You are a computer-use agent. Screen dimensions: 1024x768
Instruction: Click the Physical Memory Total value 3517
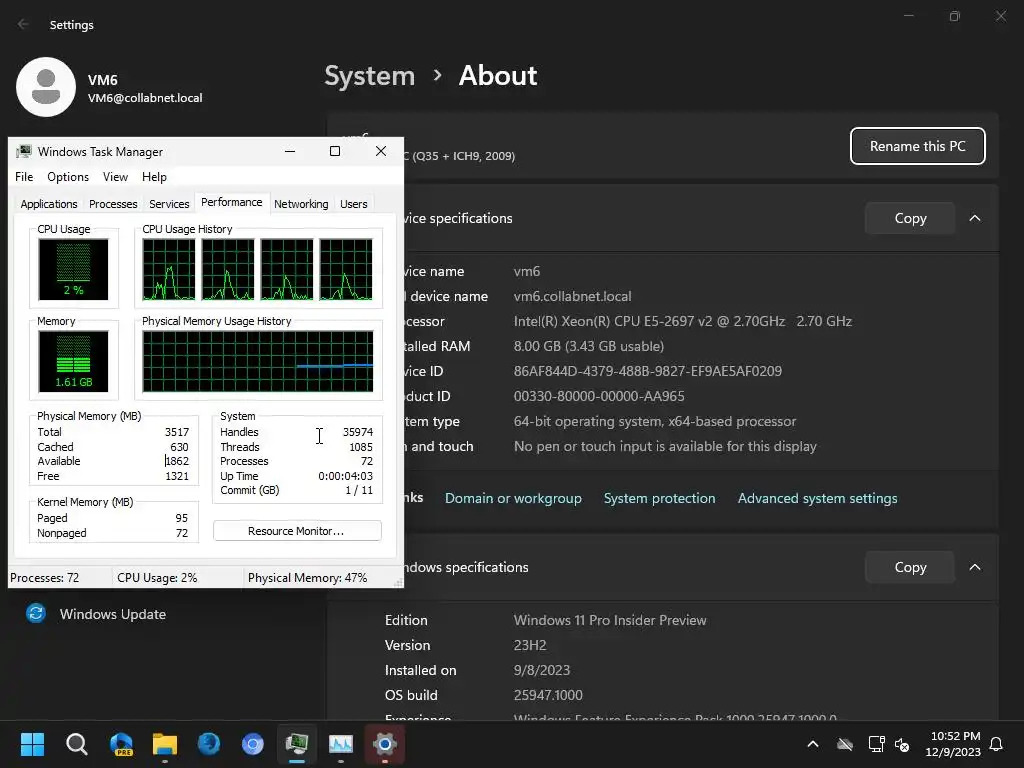[177, 432]
